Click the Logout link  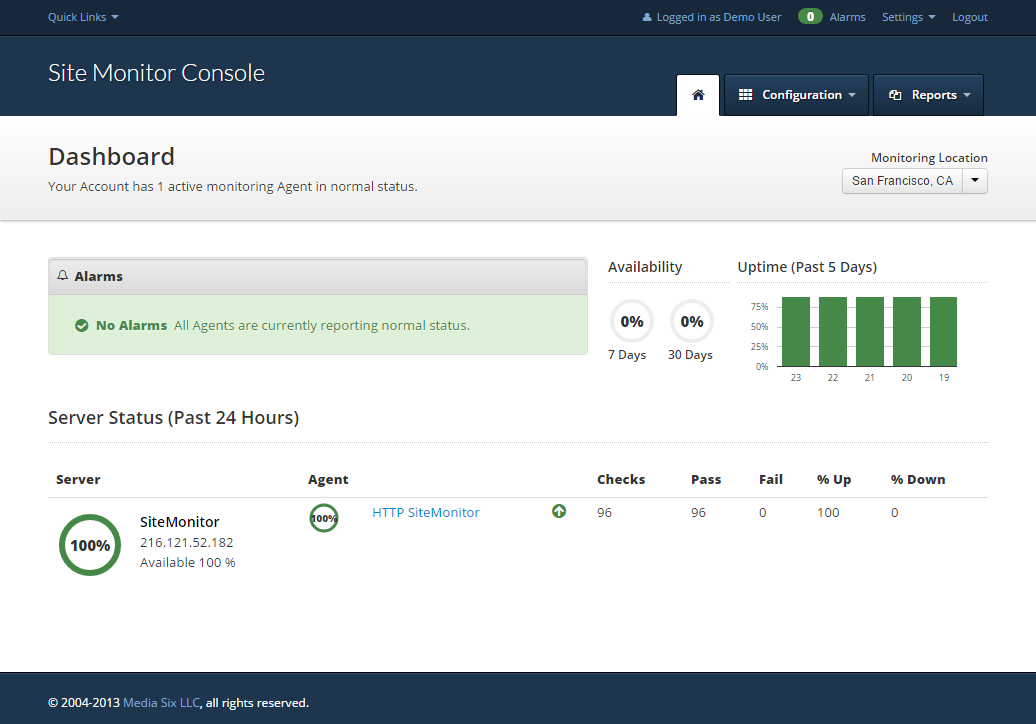tap(969, 17)
